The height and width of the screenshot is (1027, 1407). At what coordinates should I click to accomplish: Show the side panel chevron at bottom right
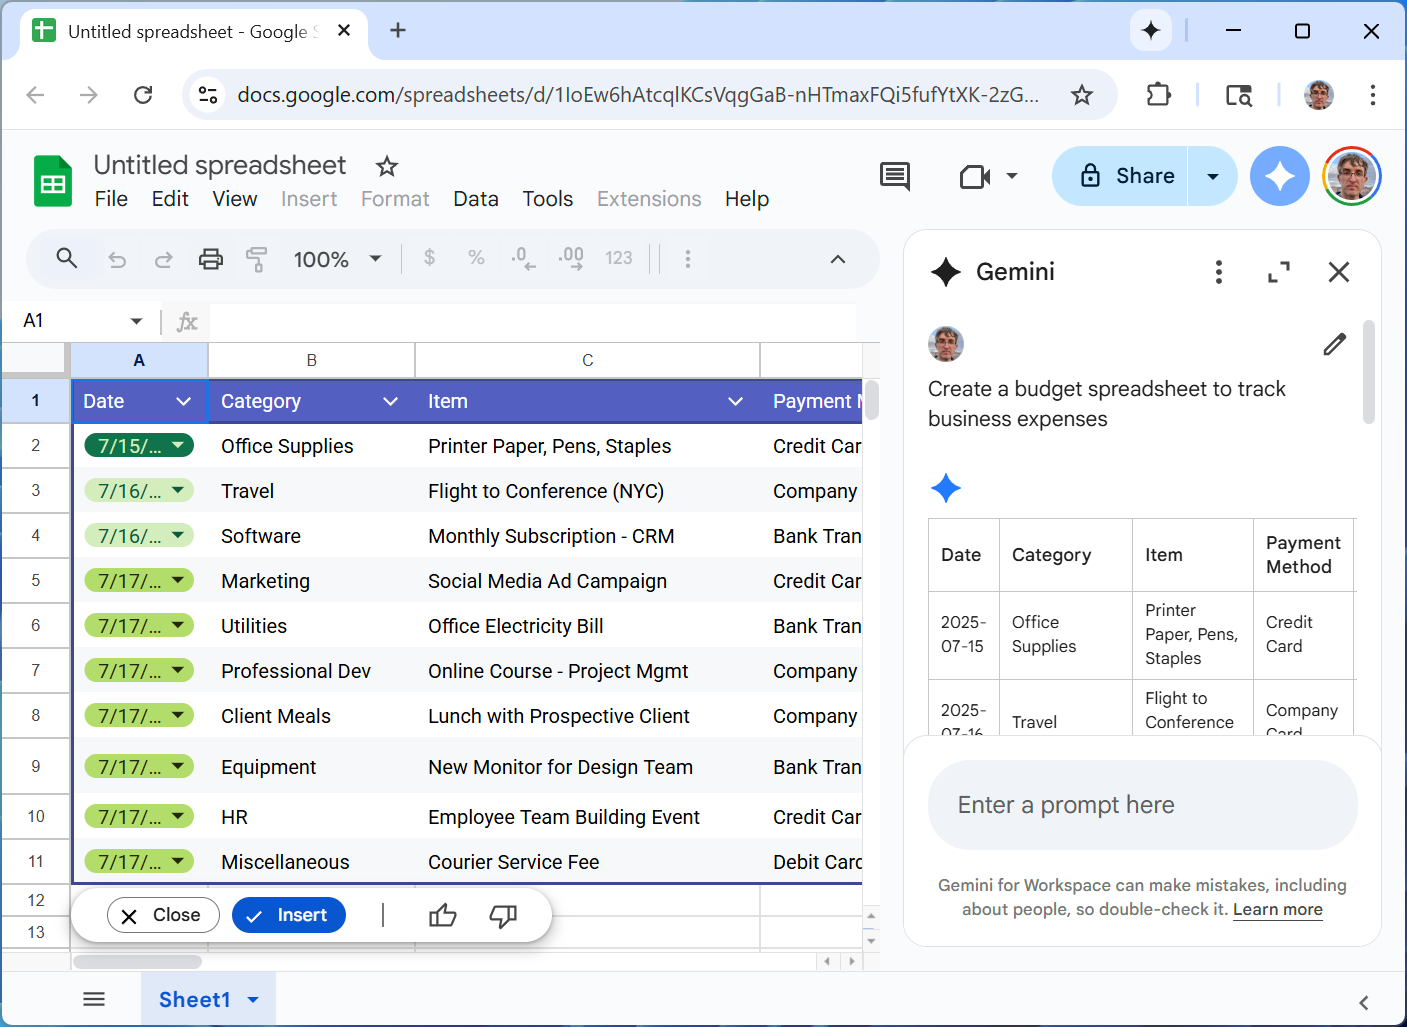[x=1363, y=1002]
